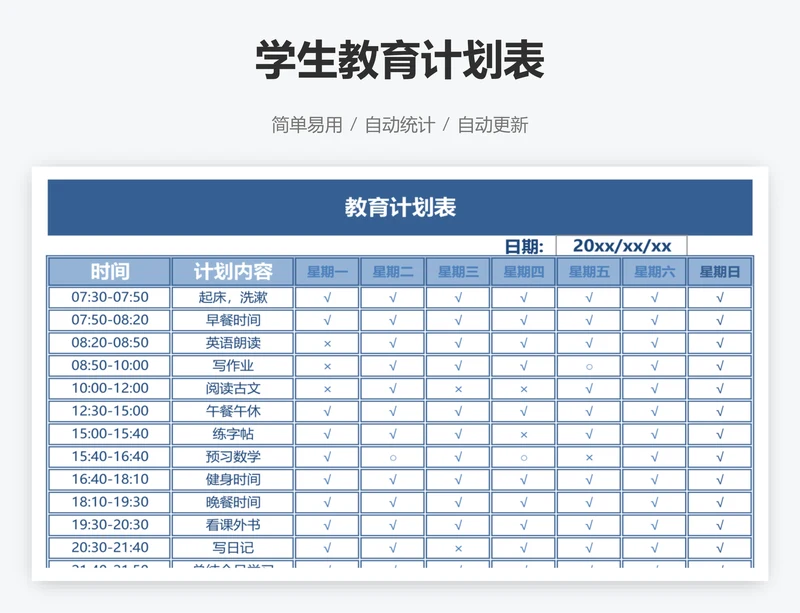The height and width of the screenshot is (613, 800).
Task: Click the × mark for 阅读古文 on 星期三
Action: point(458,389)
